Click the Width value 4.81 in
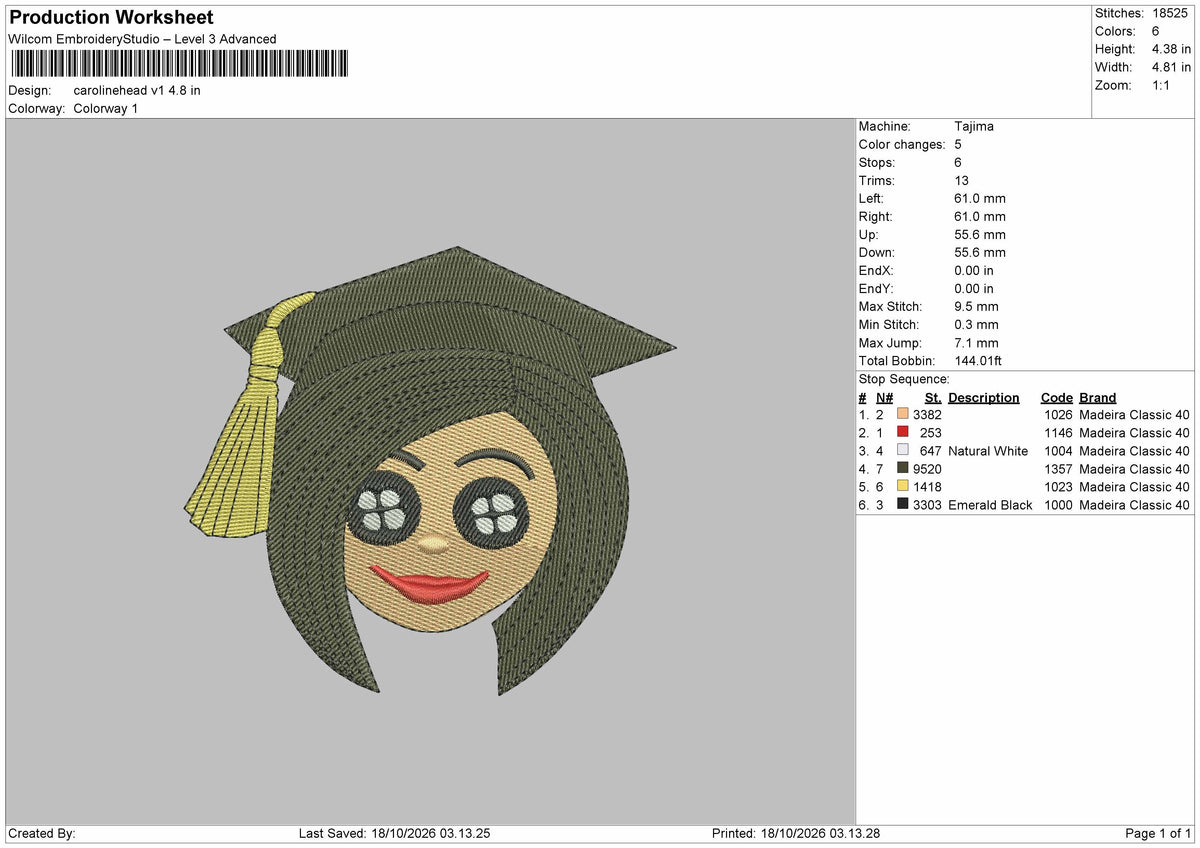The width and height of the screenshot is (1200, 848). pyautogui.click(x=1173, y=67)
